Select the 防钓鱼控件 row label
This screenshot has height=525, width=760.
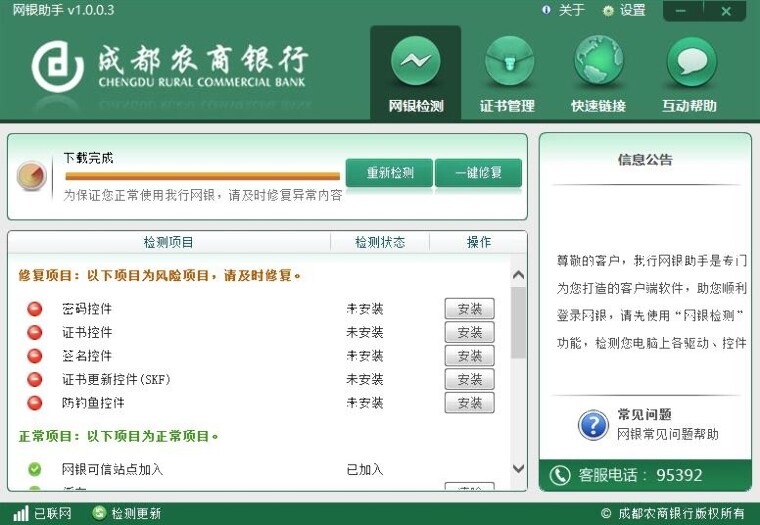point(93,402)
